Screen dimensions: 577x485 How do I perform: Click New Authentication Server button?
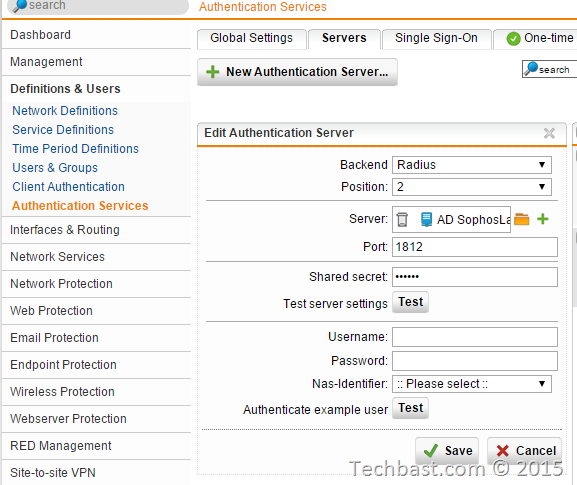[297, 72]
